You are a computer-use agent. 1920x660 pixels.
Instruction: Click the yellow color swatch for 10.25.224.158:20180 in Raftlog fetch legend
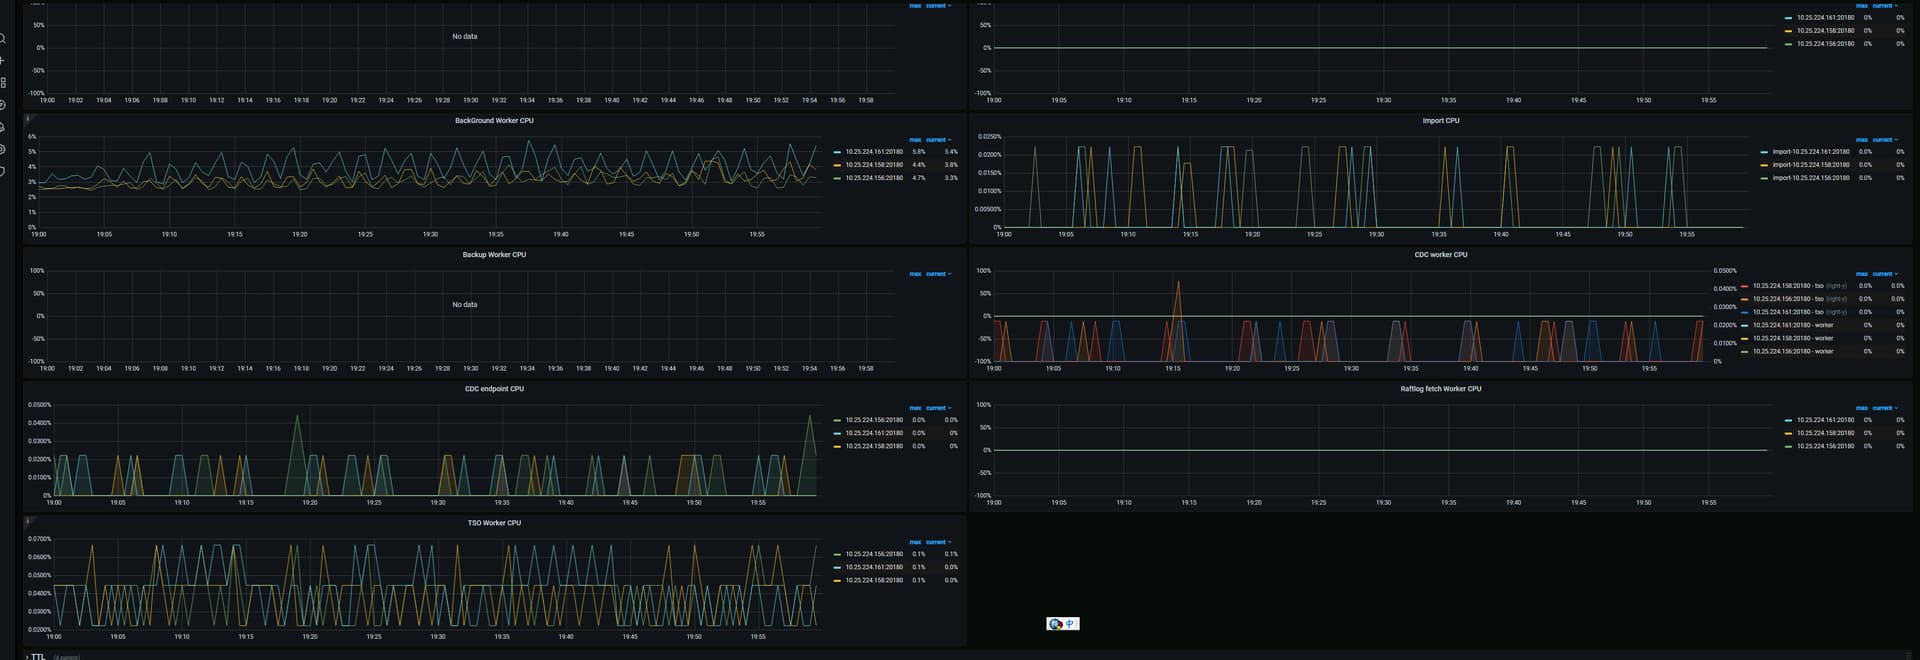point(1788,433)
